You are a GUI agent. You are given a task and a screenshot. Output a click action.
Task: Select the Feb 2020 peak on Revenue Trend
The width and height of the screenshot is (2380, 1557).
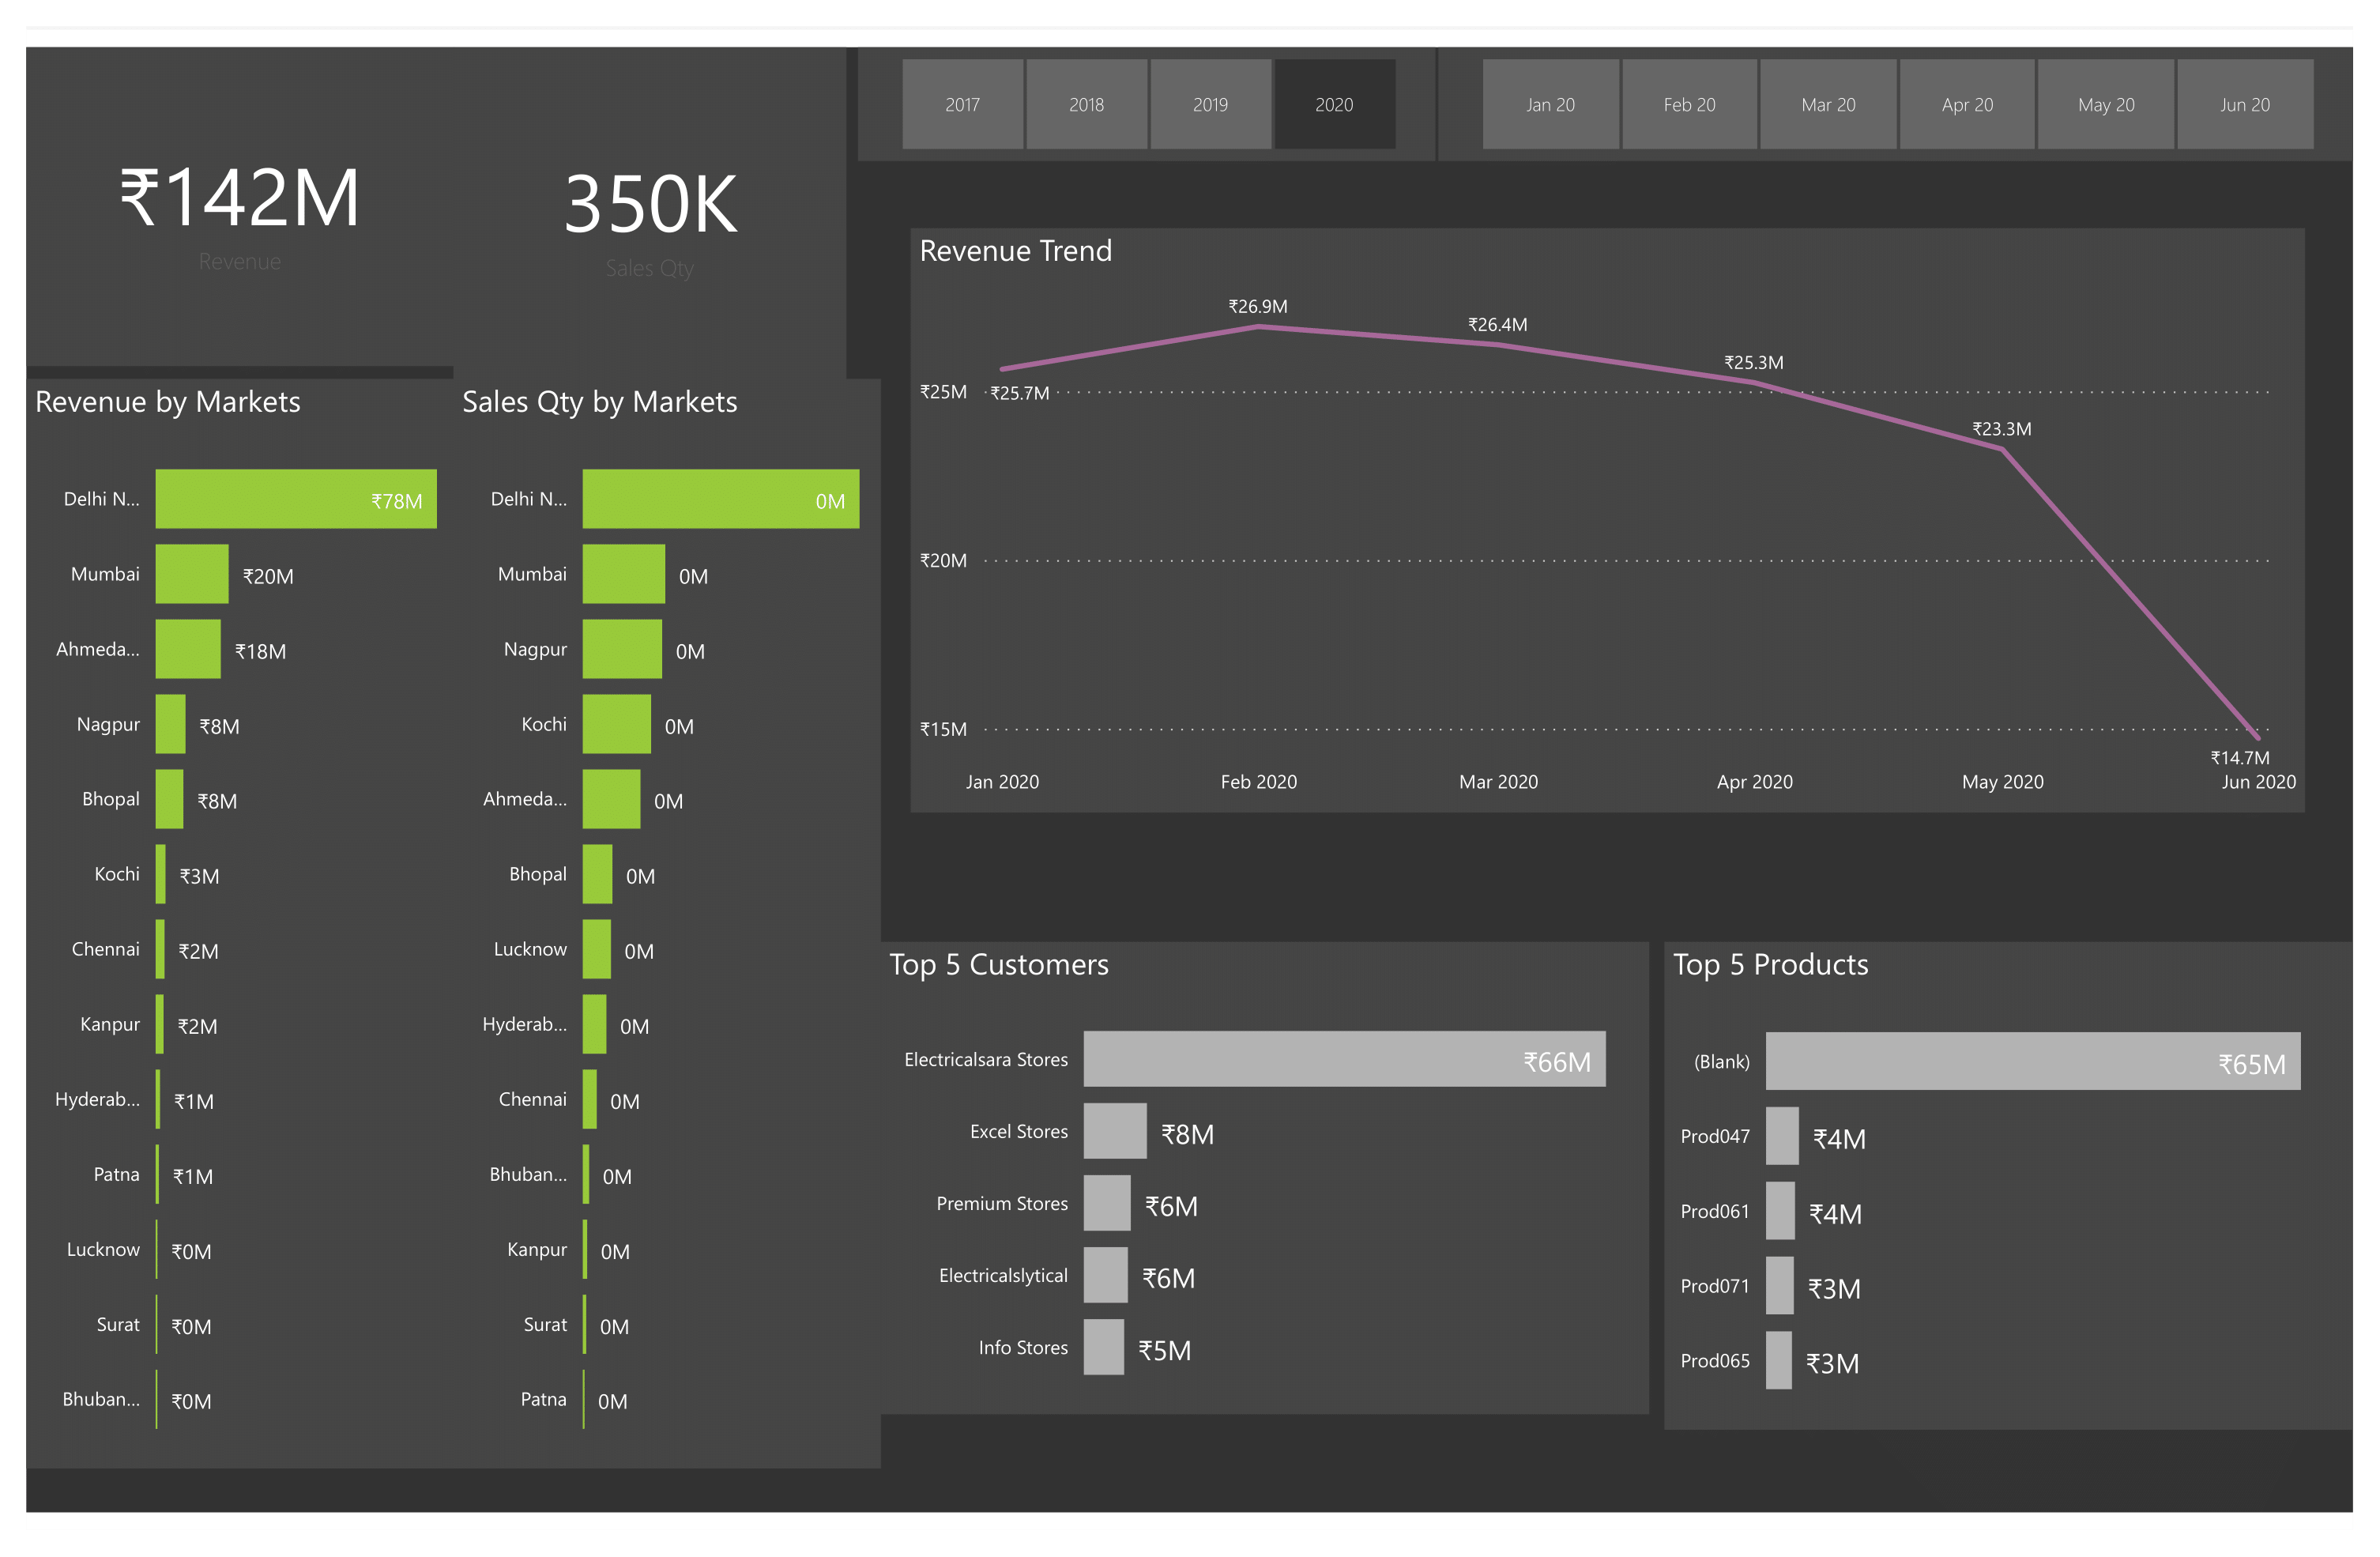click(x=1258, y=326)
